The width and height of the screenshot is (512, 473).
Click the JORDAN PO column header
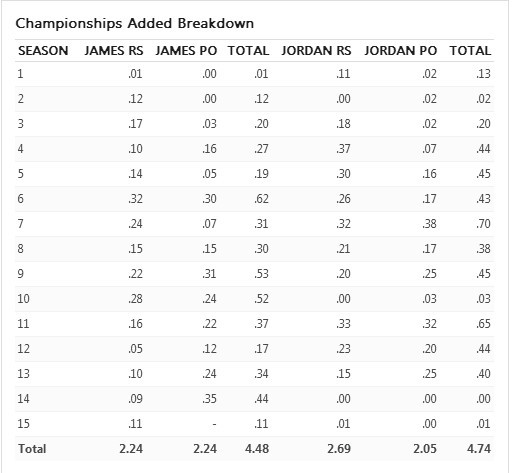[x=400, y=51]
